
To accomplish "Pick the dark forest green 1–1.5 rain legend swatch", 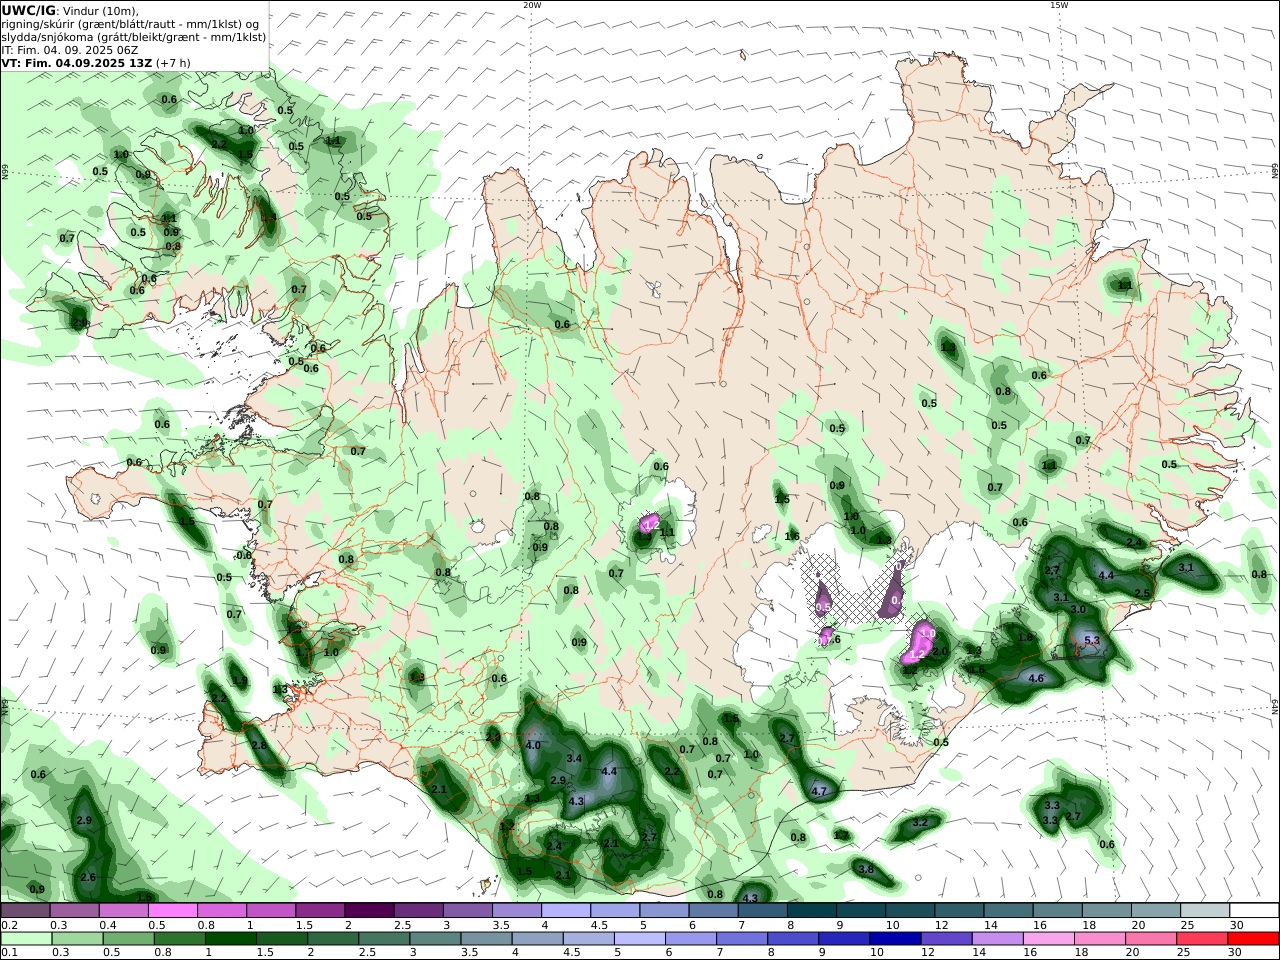I will [231, 938].
